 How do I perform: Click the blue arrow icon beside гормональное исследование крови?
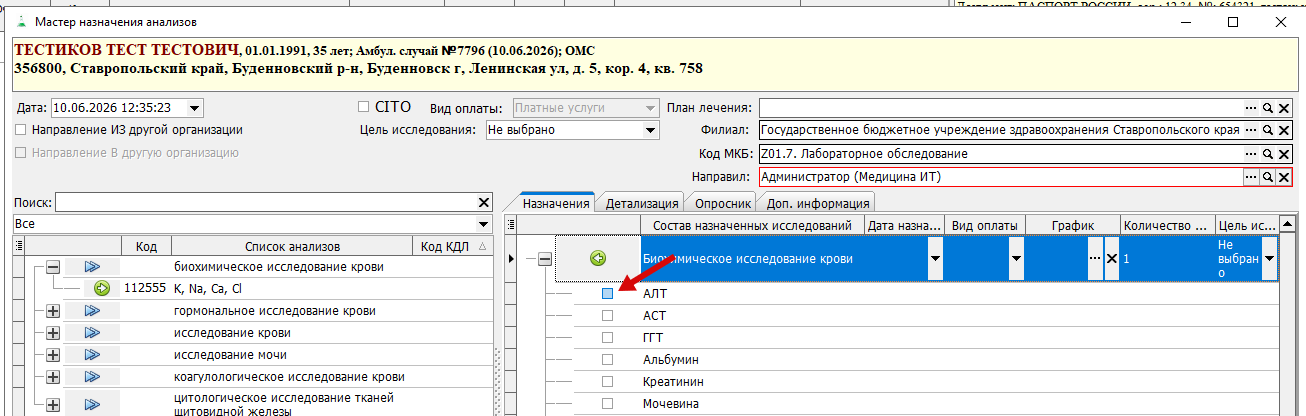(94, 311)
